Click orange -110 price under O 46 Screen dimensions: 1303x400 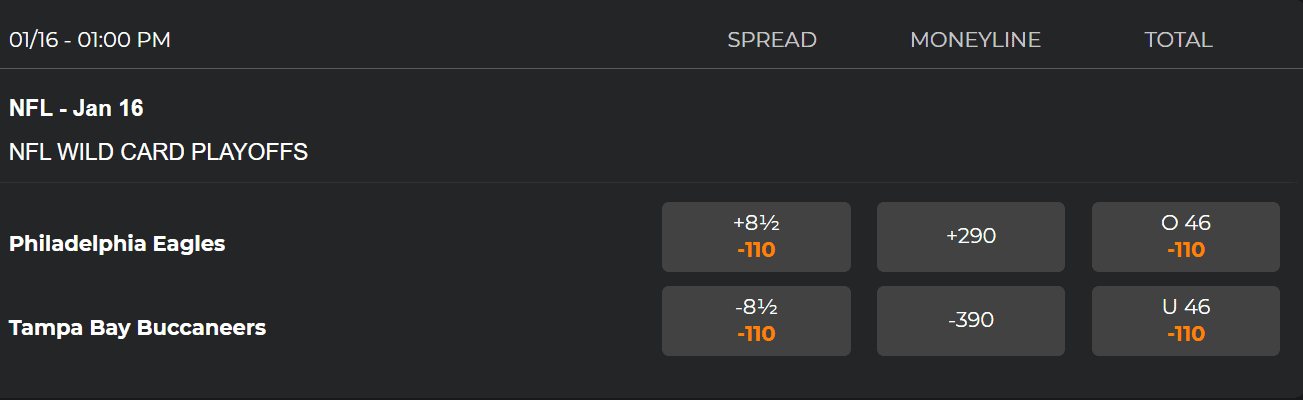[x=1186, y=250]
